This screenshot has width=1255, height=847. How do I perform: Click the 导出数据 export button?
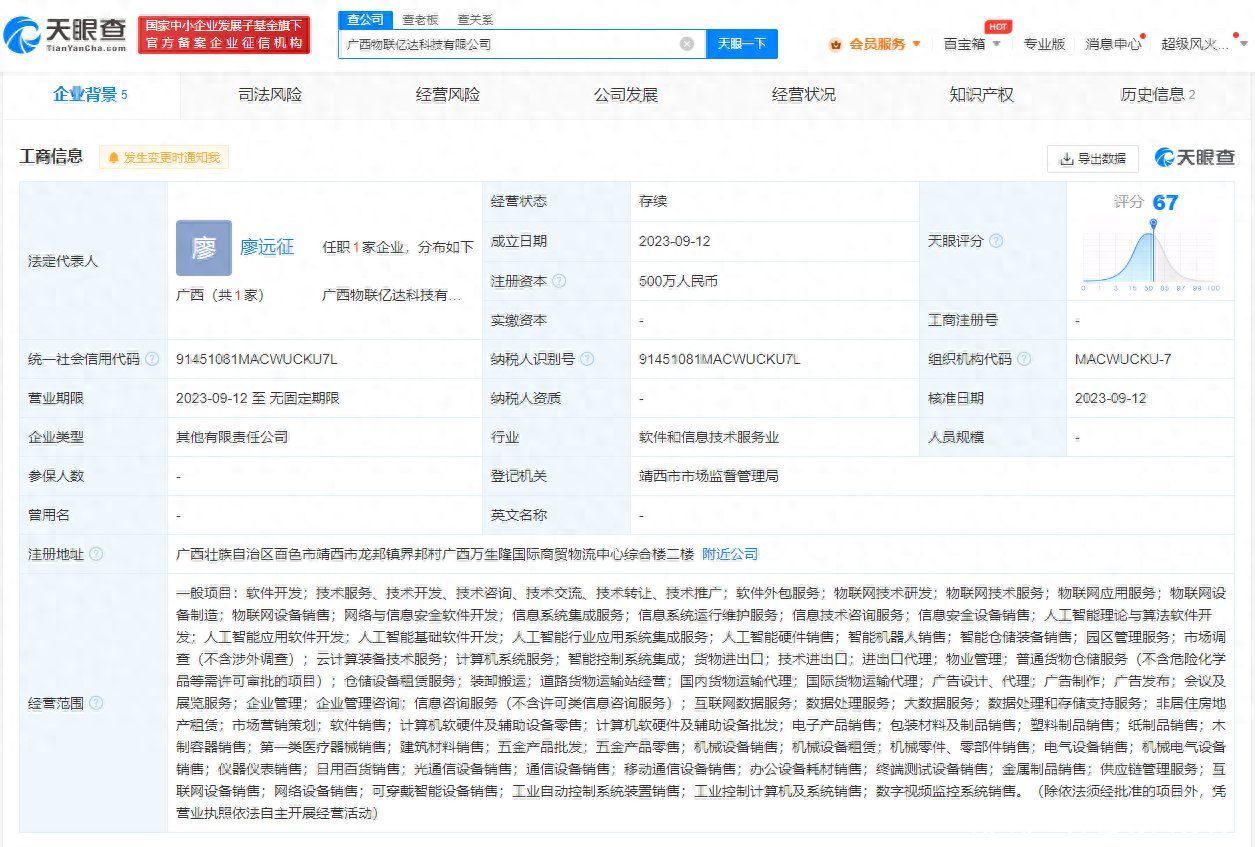point(1094,158)
